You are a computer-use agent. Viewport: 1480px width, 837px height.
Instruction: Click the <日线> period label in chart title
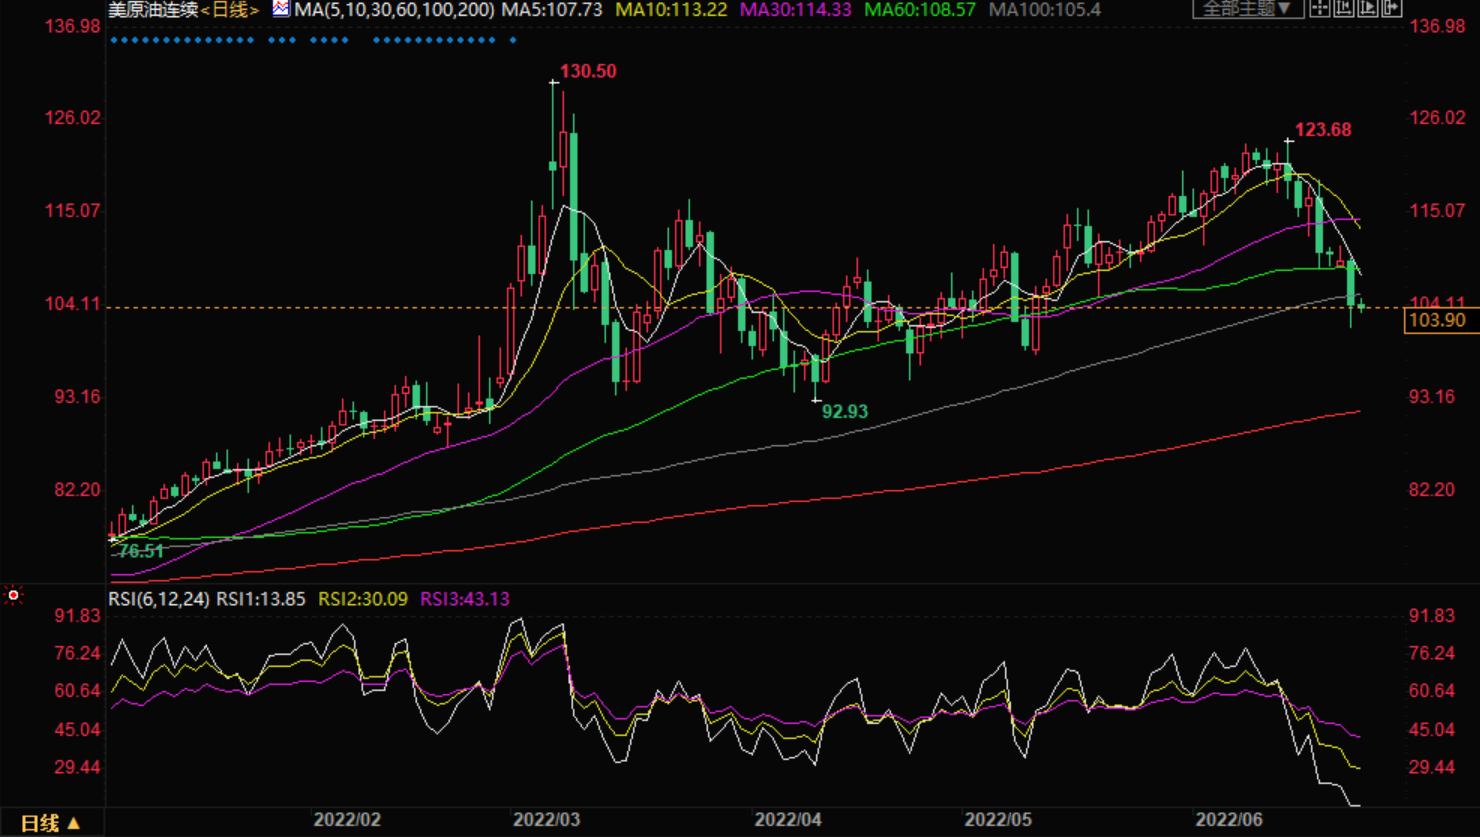(x=230, y=10)
